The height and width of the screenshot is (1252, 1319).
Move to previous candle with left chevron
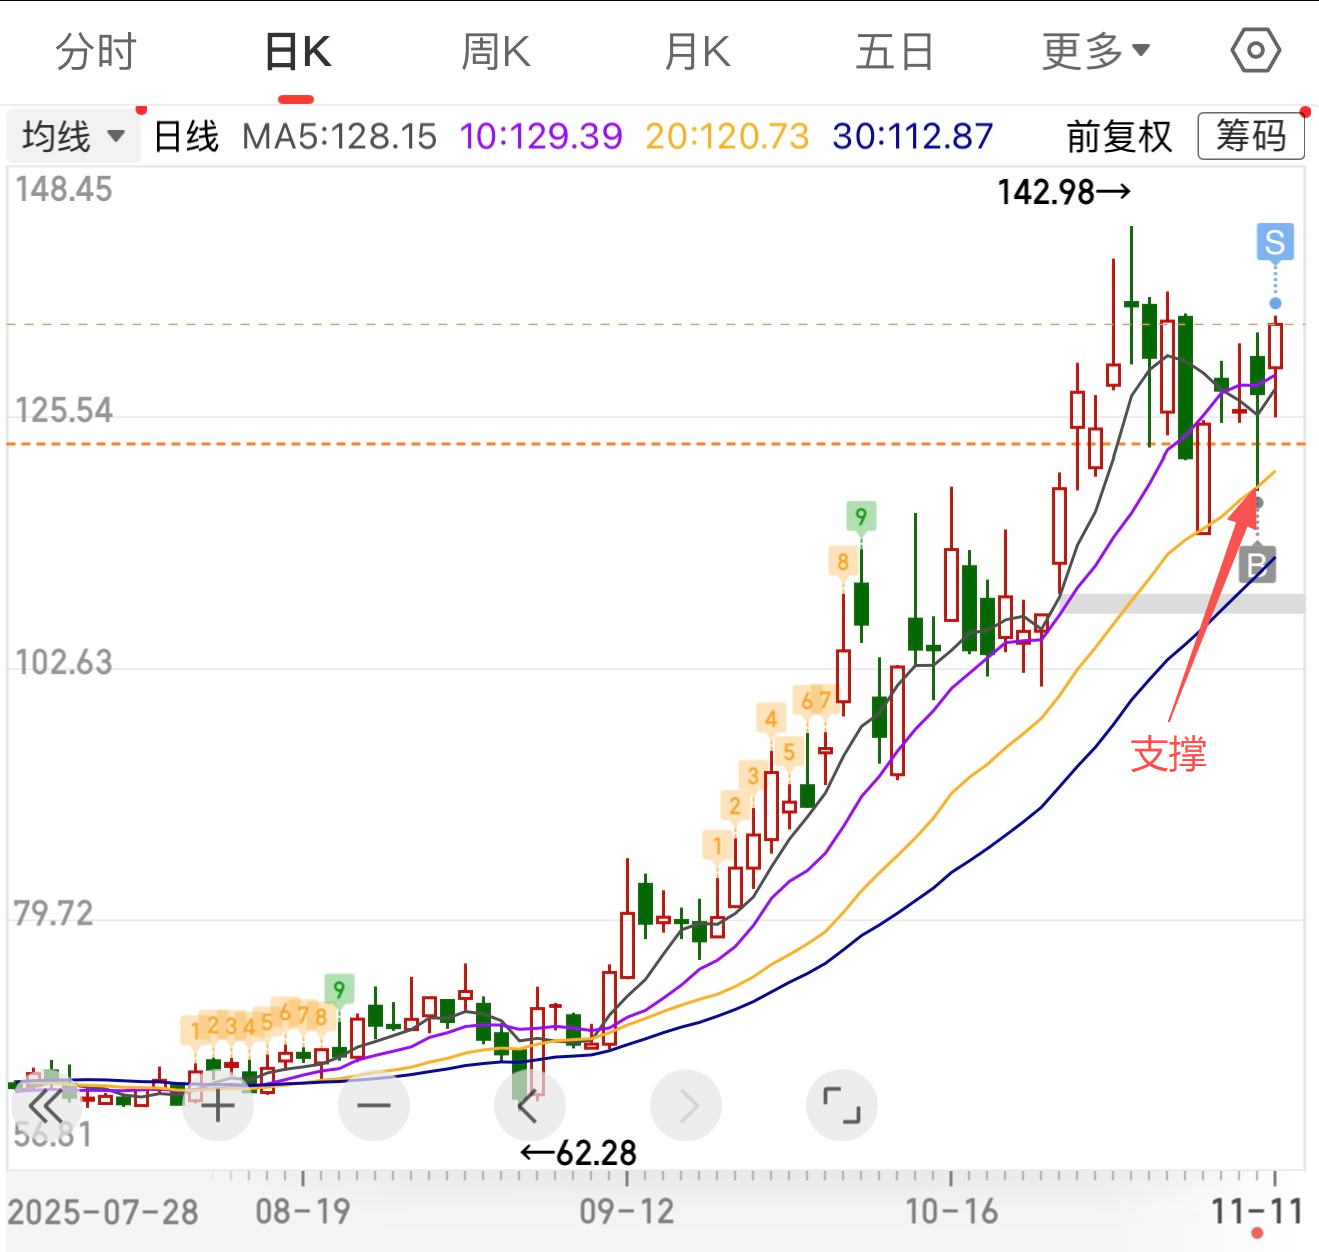point(529,1106)
